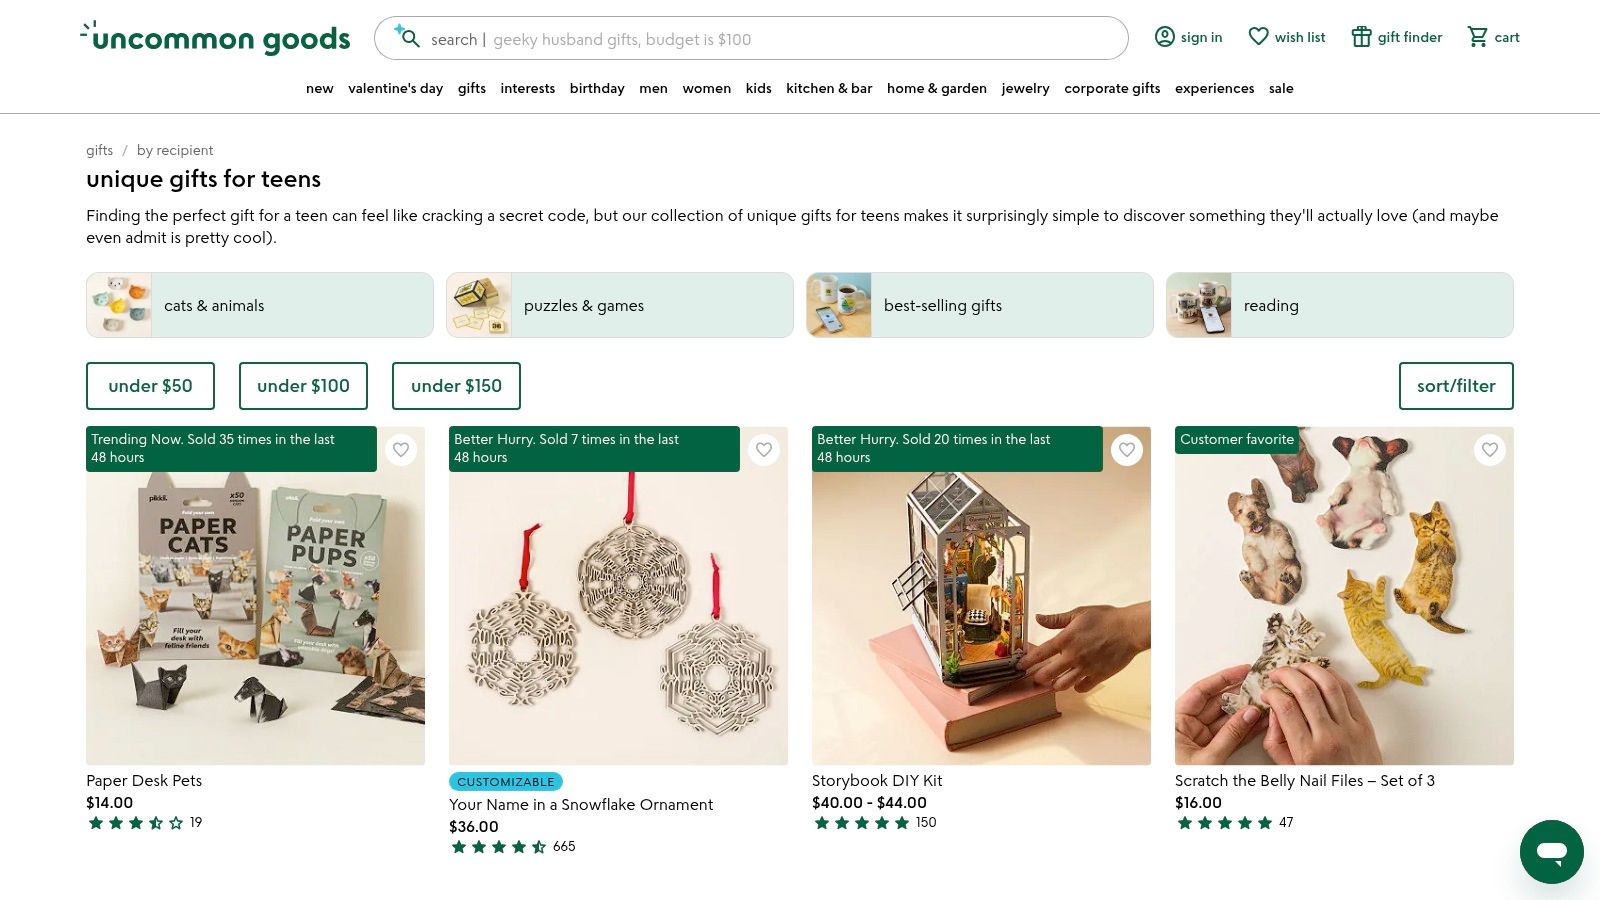Image resolution: width=1600 pixels, height=900 pixels.
Task: Open the sort/filter panel
Action: [1456, 386]
